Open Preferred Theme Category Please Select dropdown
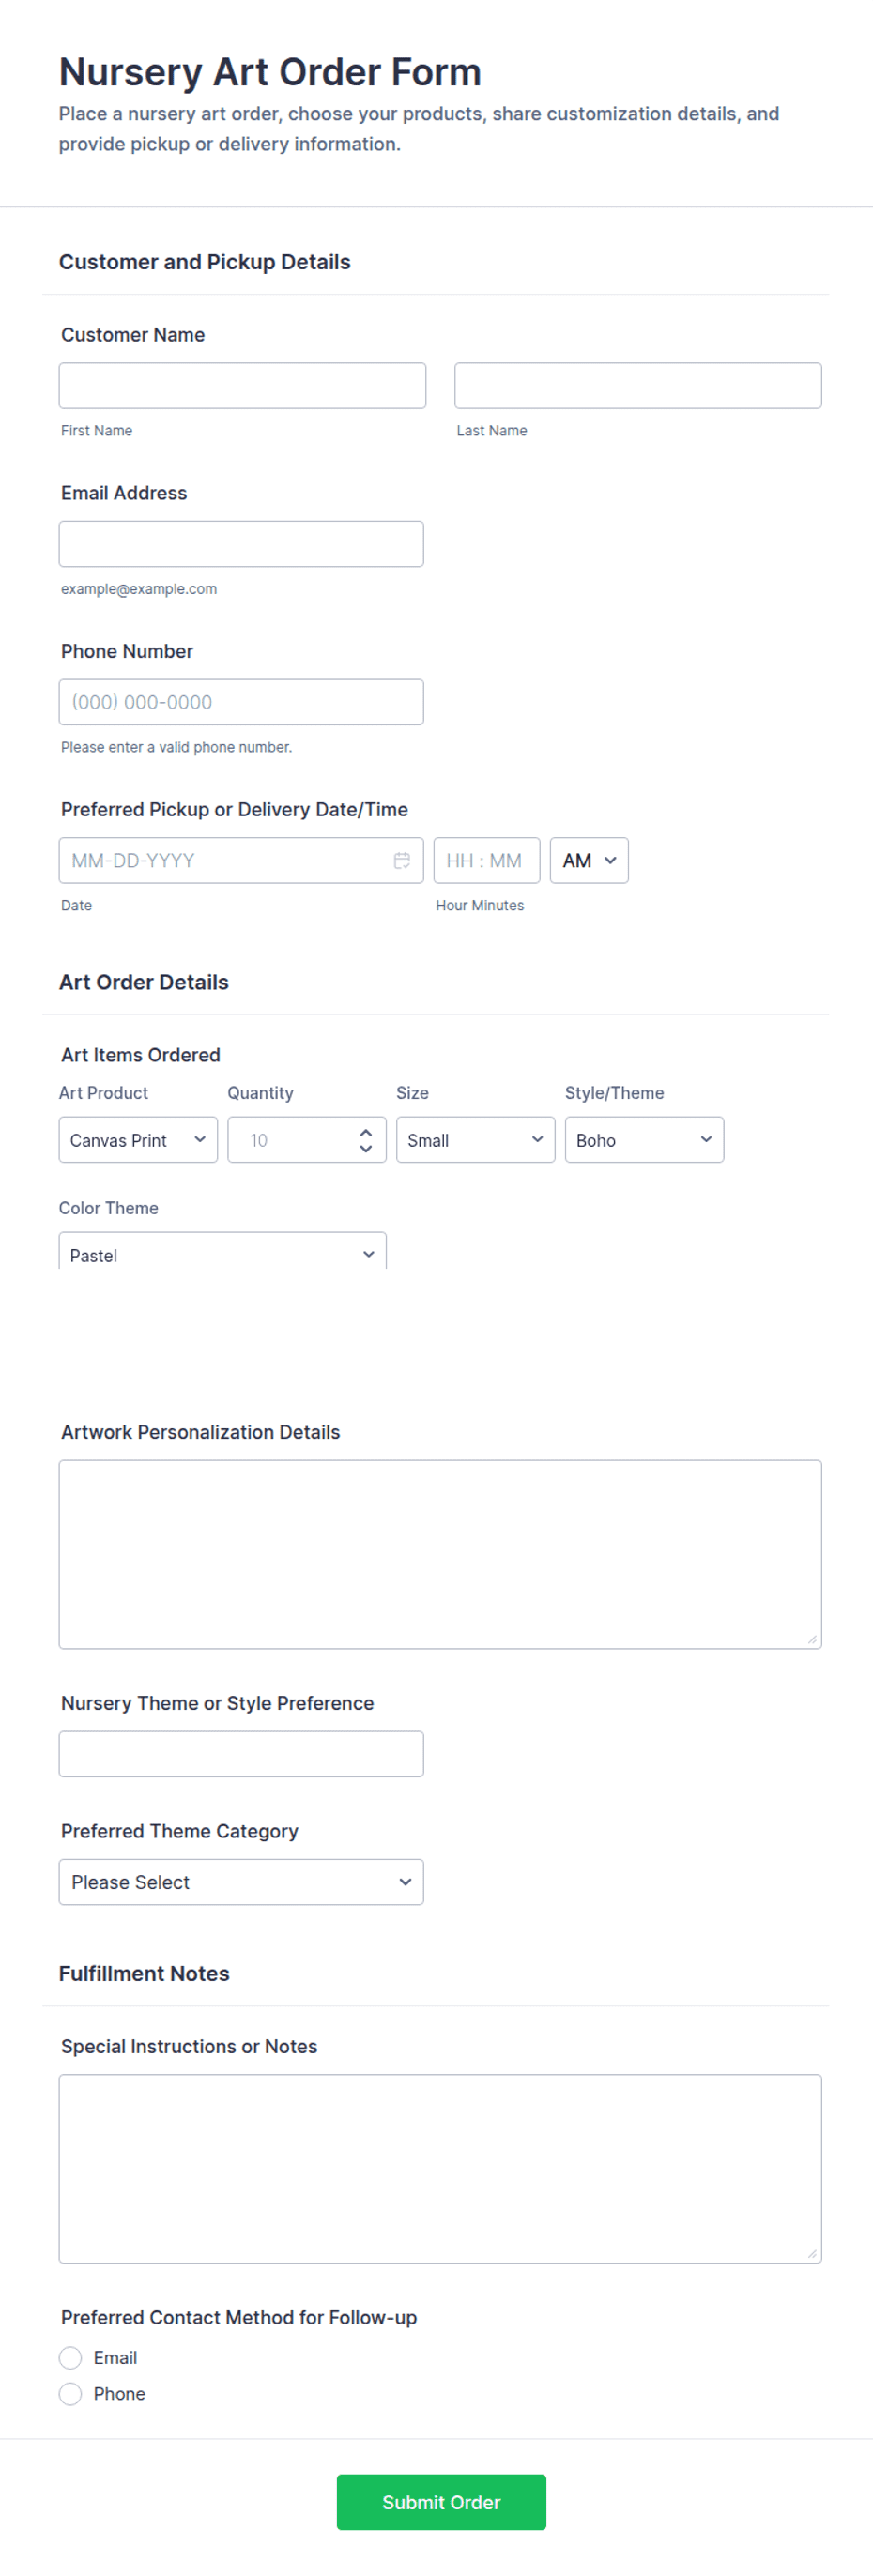The width and height of the screenshot is (873, 2576). (241, 1882)
